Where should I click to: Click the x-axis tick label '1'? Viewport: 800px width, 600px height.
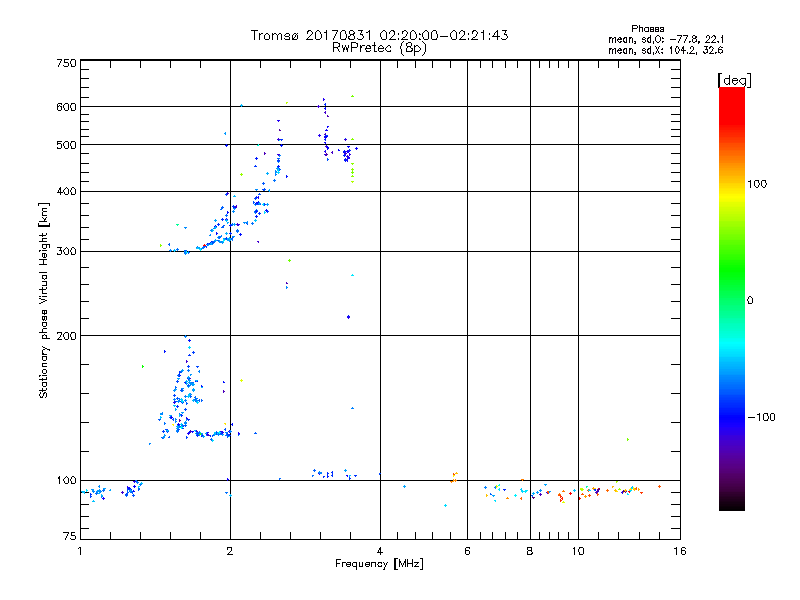tap(80, 551)
